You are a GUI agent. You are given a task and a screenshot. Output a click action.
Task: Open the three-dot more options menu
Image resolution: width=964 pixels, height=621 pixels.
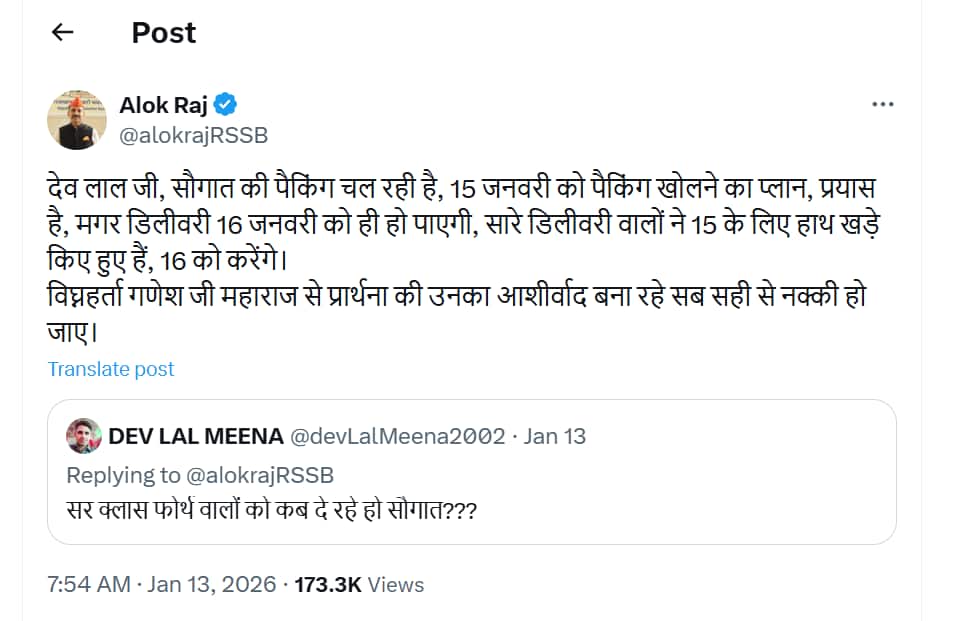click(x=882, y=104)
